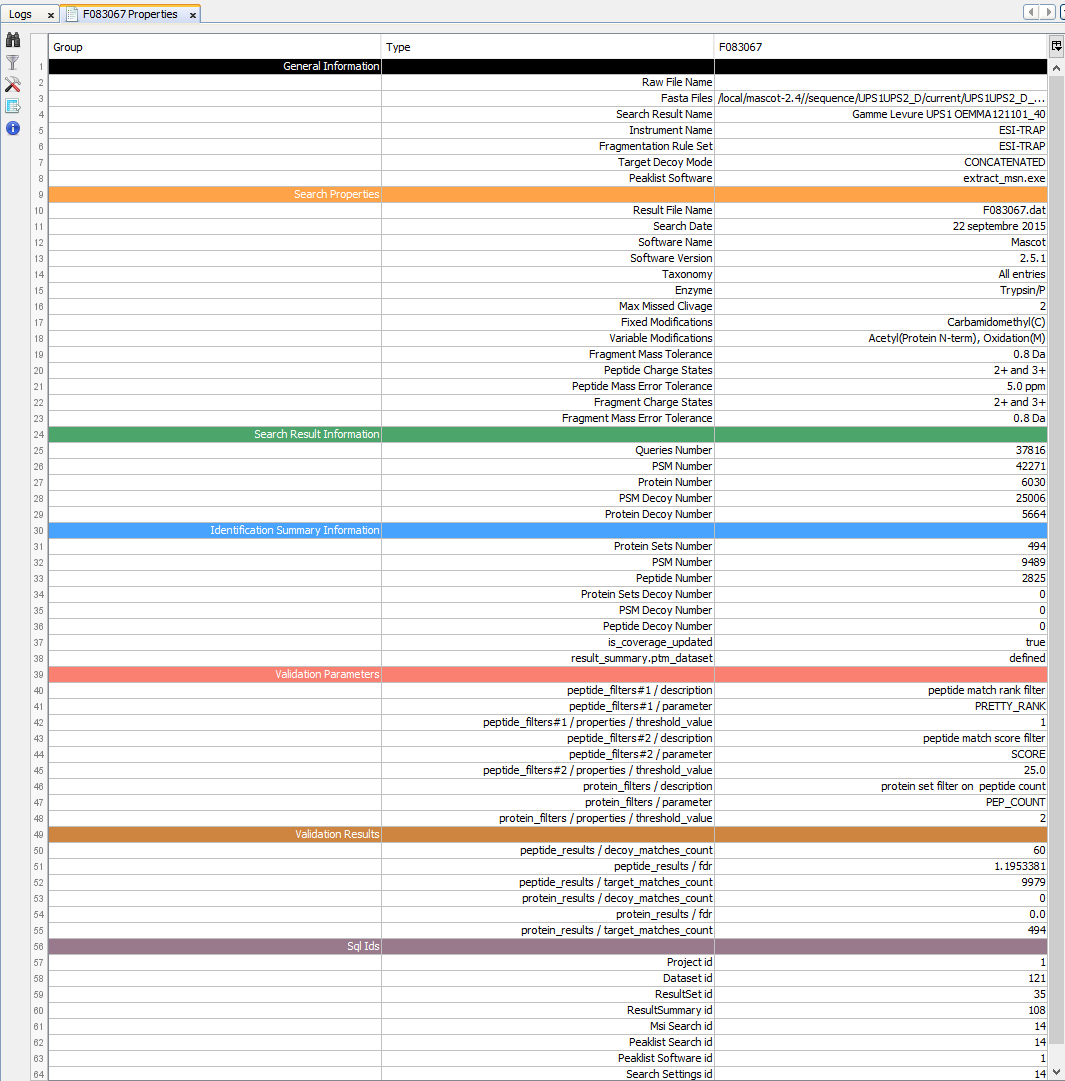Select result_summary.ptm_dataset type cell
This screenshot has height=1081, width=1065.
tap(548, 658)
